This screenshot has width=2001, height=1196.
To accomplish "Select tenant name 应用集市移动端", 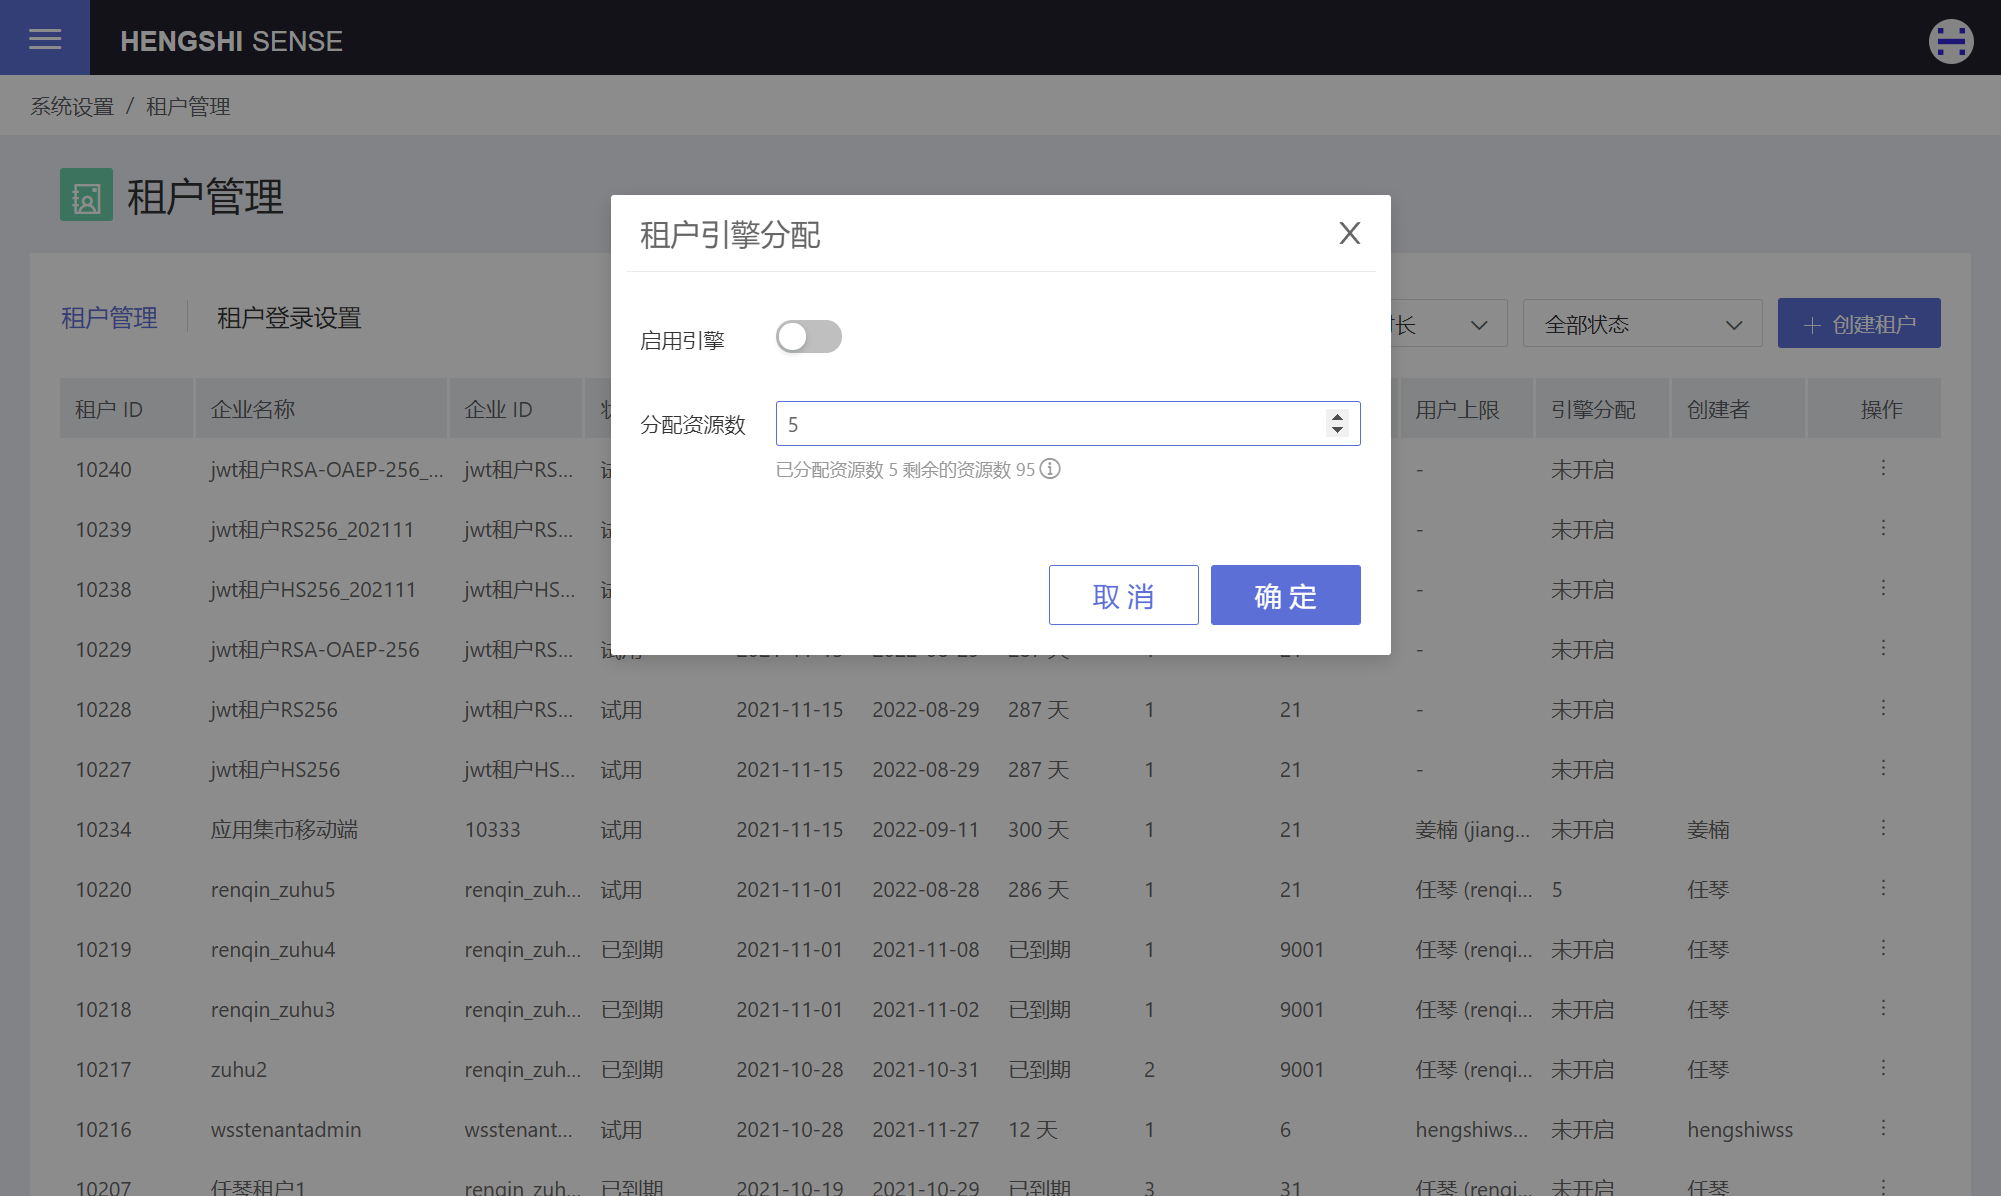I will (284, 829).
